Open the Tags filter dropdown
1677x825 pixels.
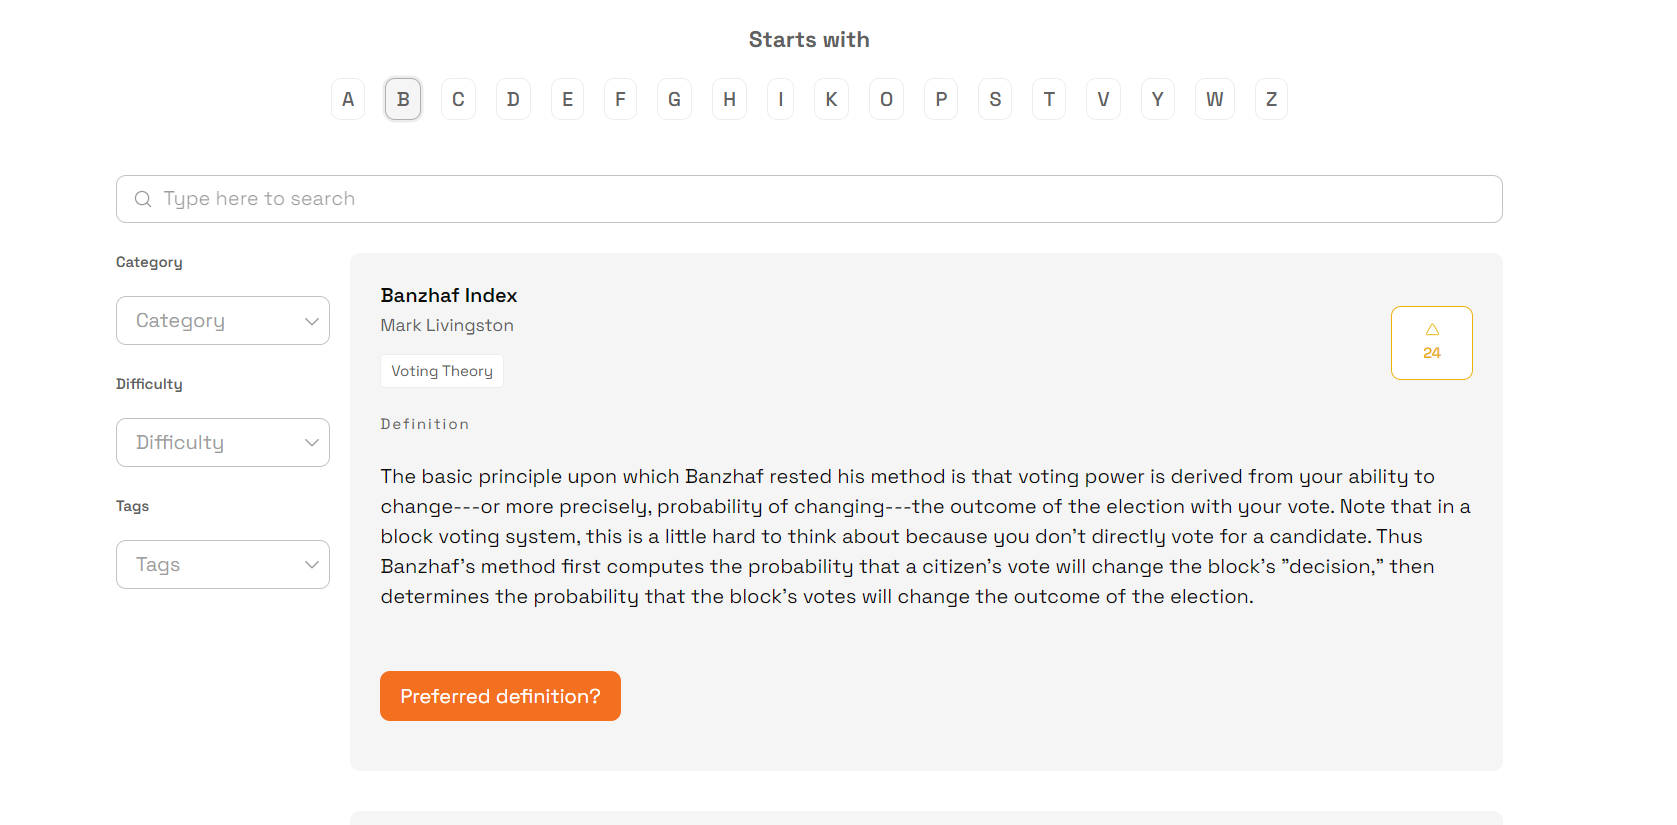pyautogui.click(x=223, y=565)
